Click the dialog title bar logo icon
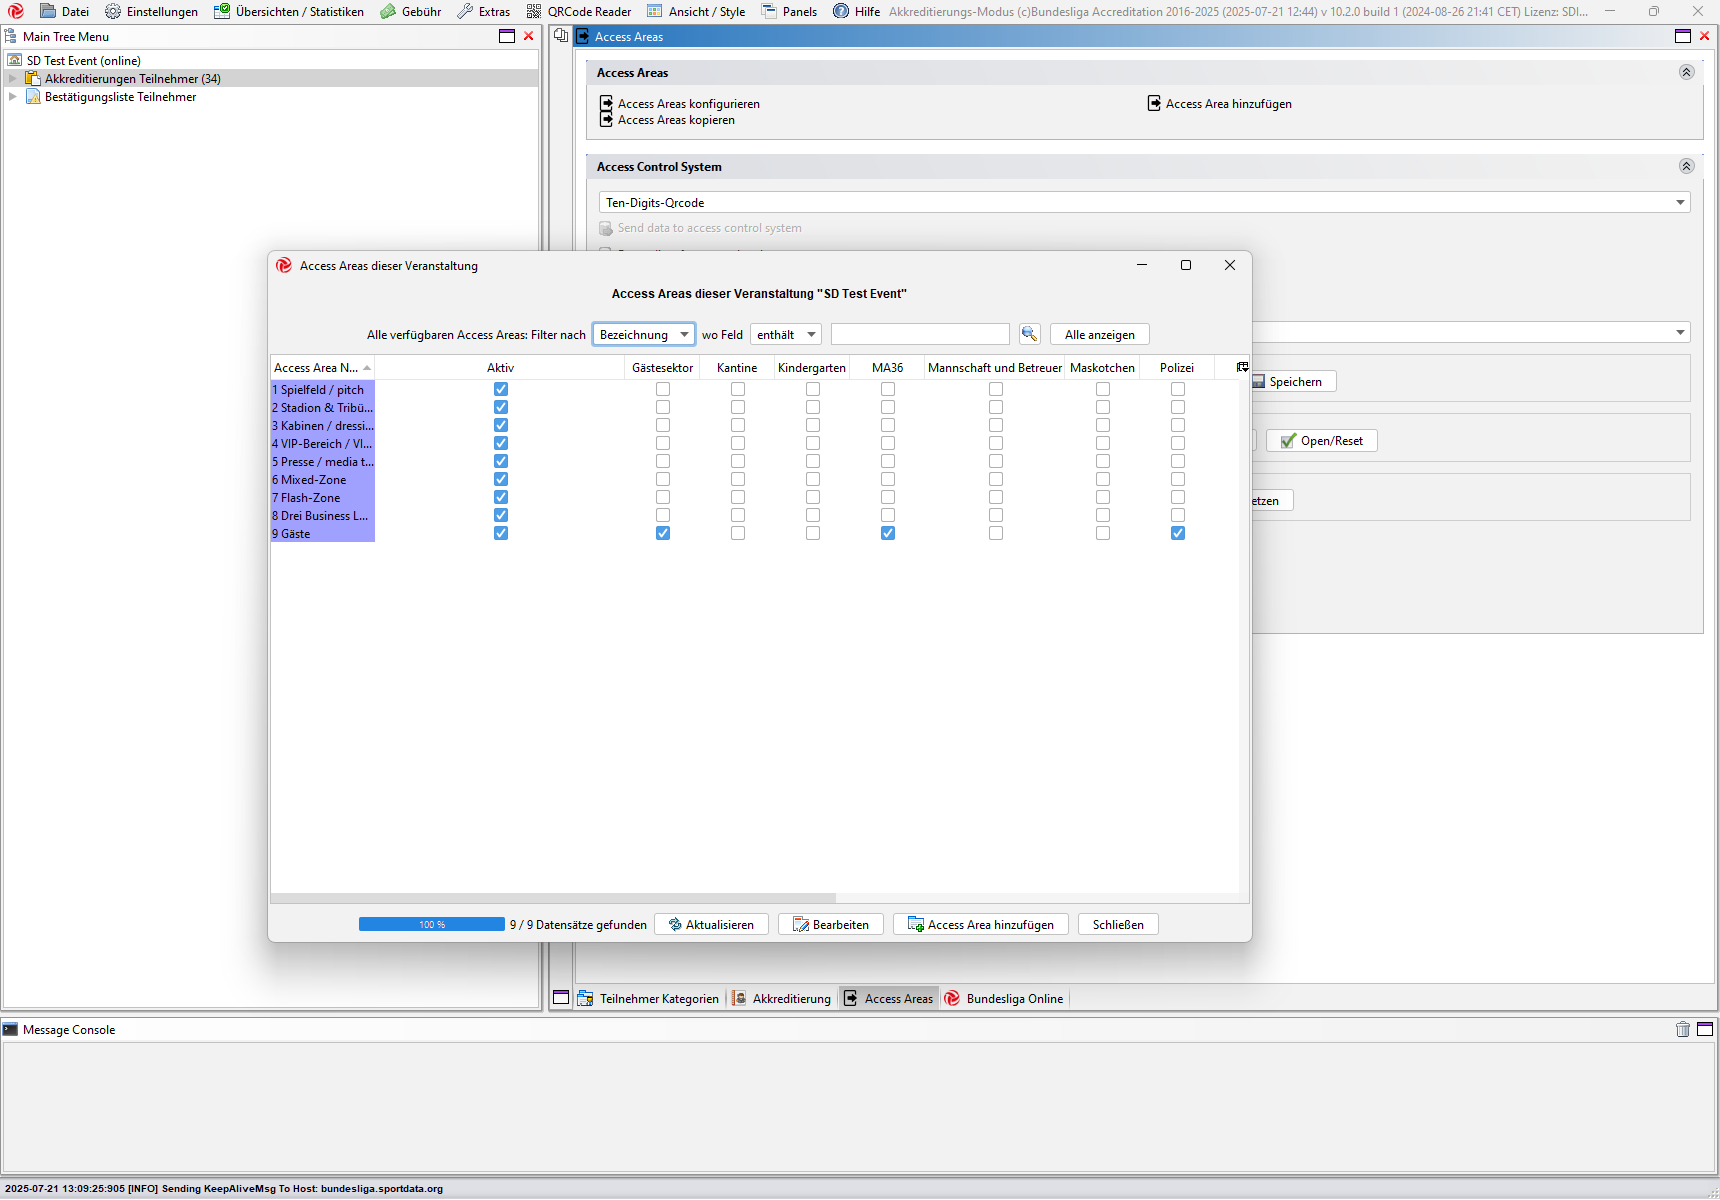Image resolution: width=1720 pixels, height=1200 pixels. [x=284, y=265]
